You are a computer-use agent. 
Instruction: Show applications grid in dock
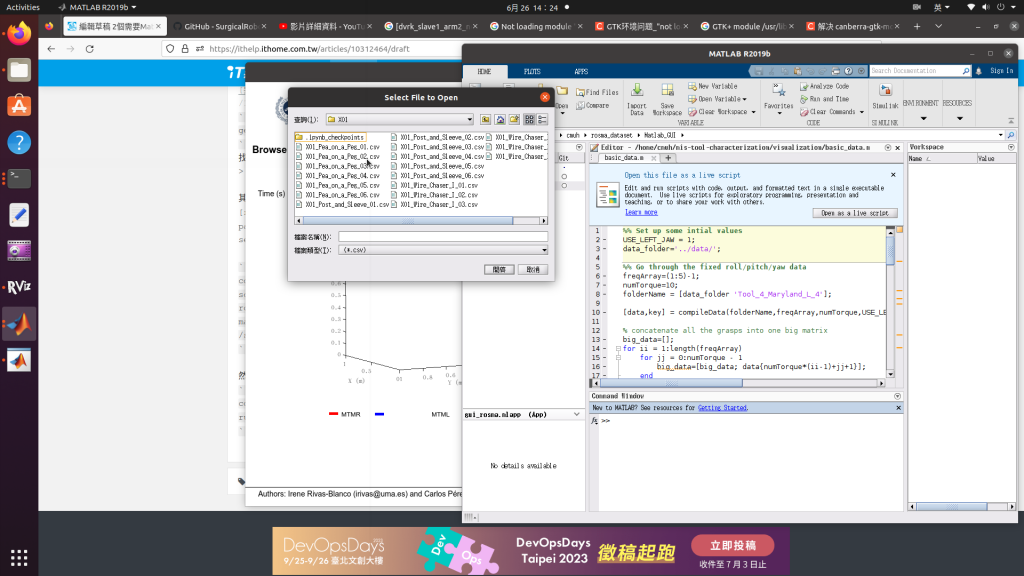tap(19, 557)
